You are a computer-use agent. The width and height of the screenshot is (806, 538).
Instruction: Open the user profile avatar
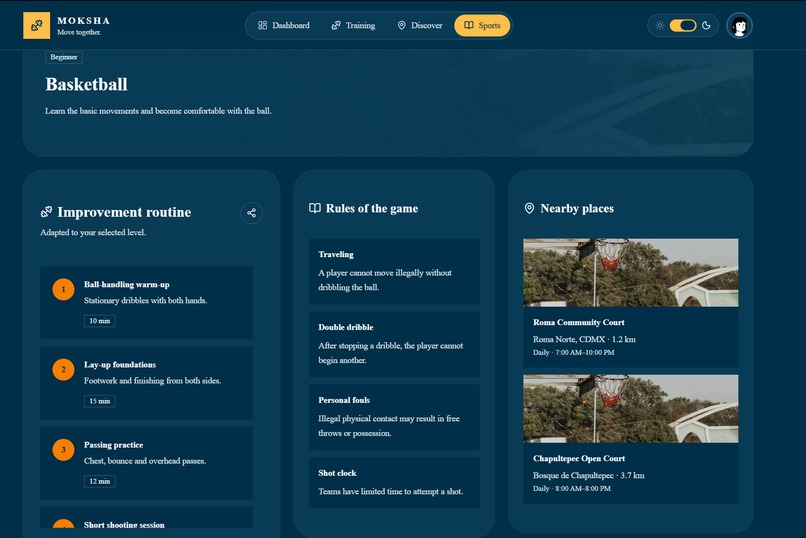739,26
